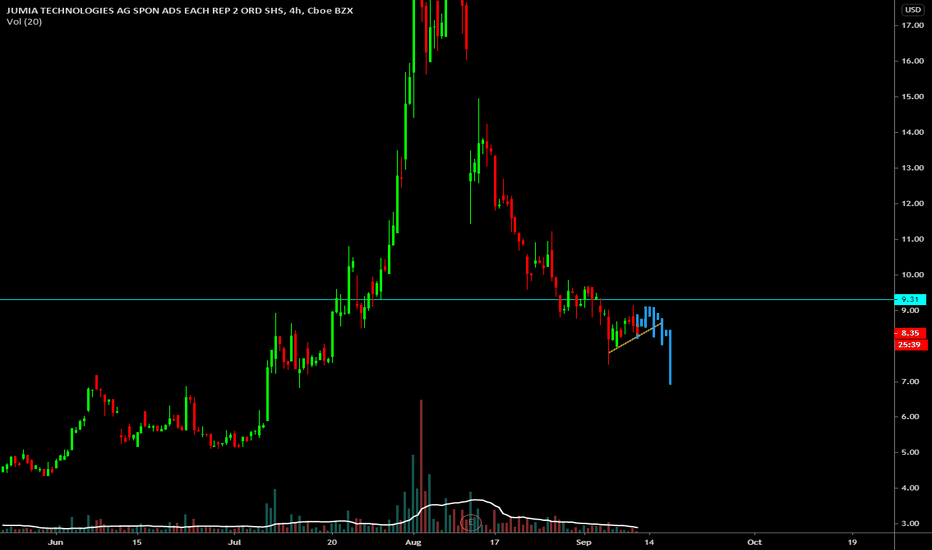Screen dimensions: 932x550
Task: Click the 7.00 price axis label
Action: [x=910, y=382]
